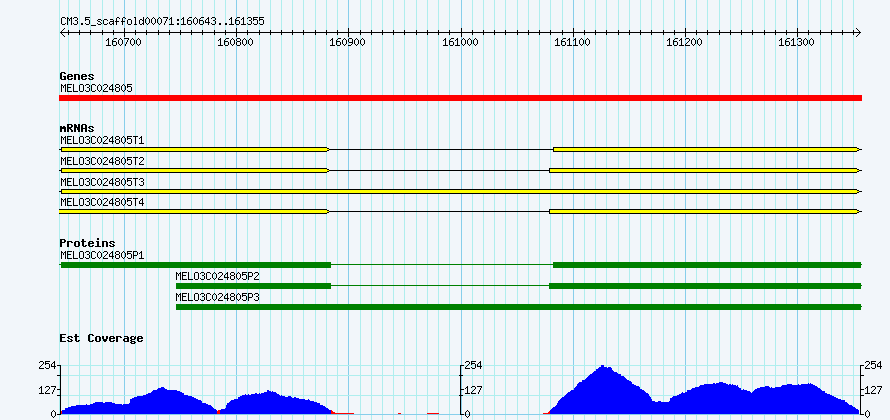Click the first yellow exon of transcript T4
Screen dimensions: 890x420
pyautogui.click(x=194, y=212)
